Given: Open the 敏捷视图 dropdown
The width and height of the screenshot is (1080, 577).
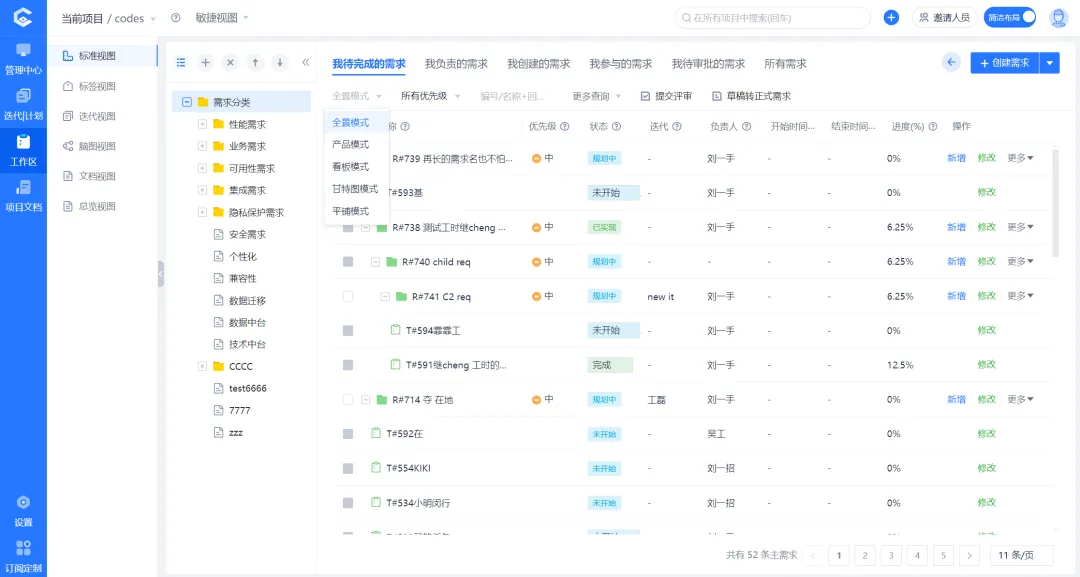Looking at the screenshot, I should pos(222,18).
